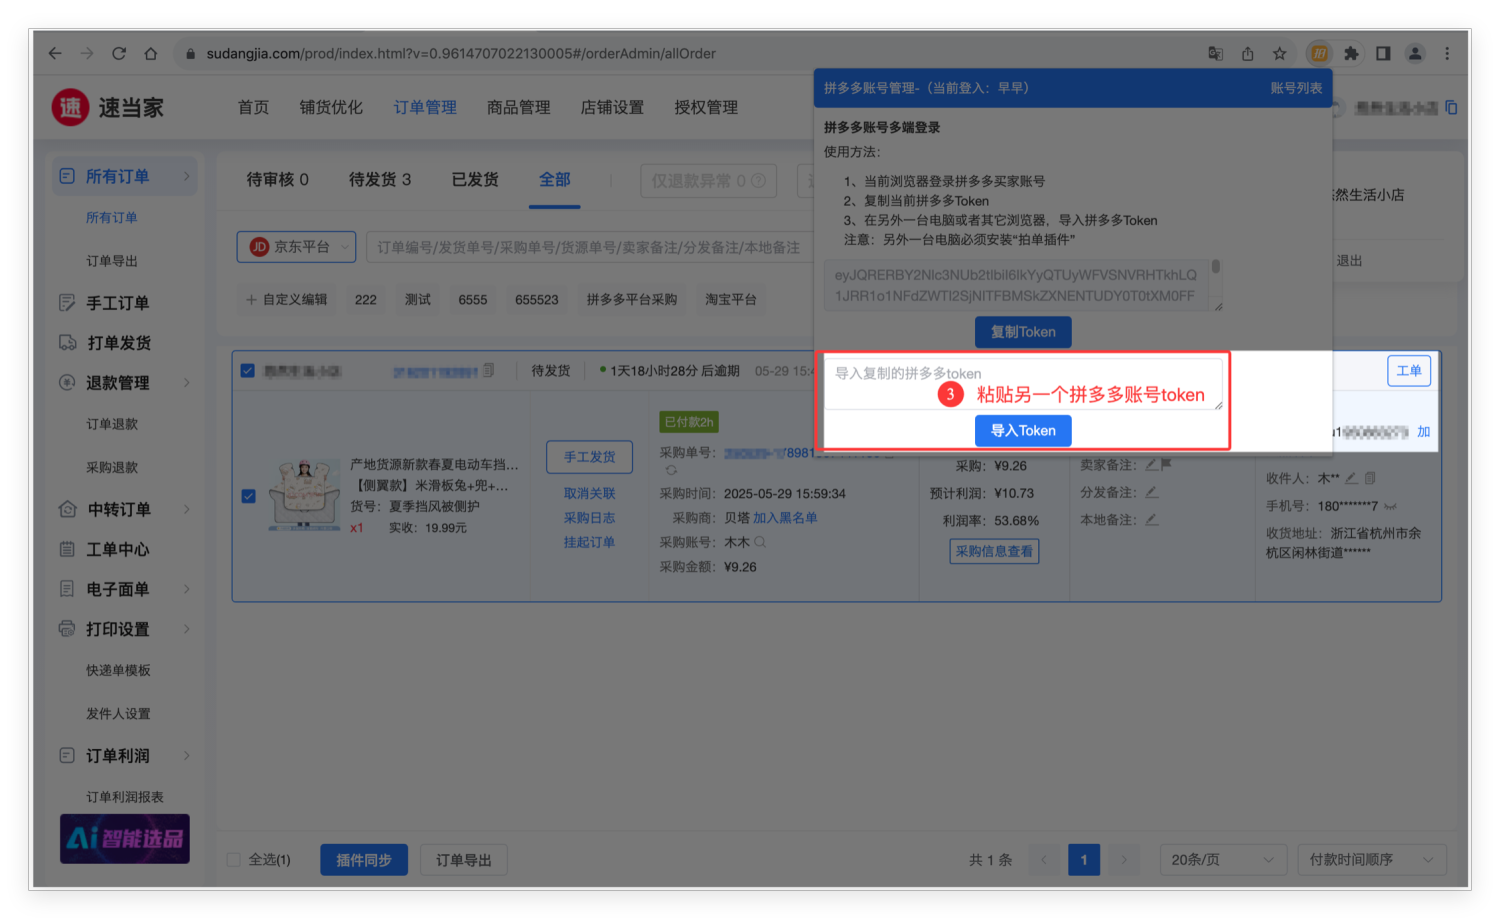This screenshot has height=919, width=1500.
Task: Click the 导入复制的拼多多token input box
Action: [x=1022, y=384]
